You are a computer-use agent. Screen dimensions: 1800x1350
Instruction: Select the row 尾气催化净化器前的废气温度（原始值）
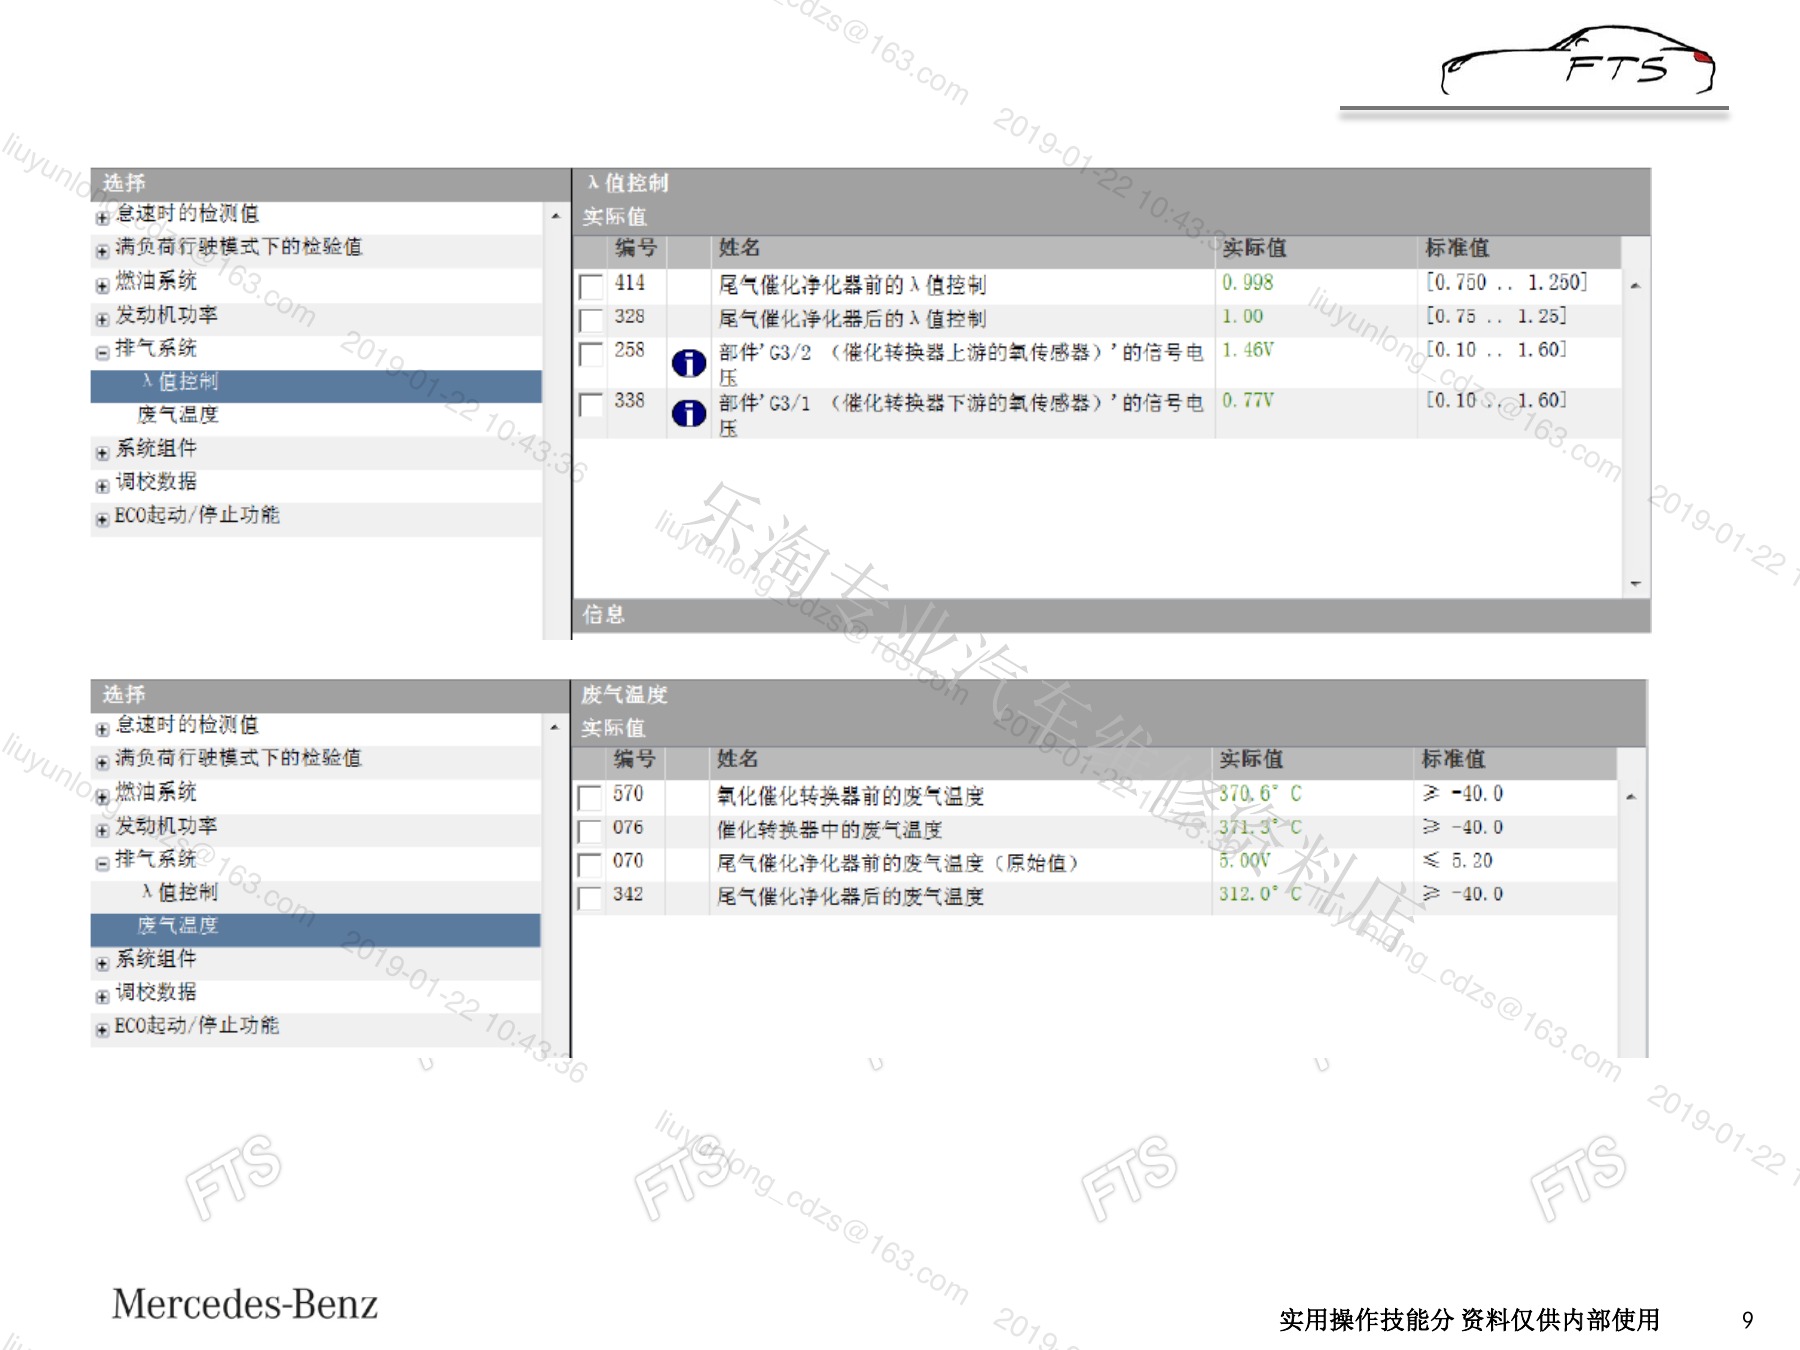click(x=1095, y=864)
